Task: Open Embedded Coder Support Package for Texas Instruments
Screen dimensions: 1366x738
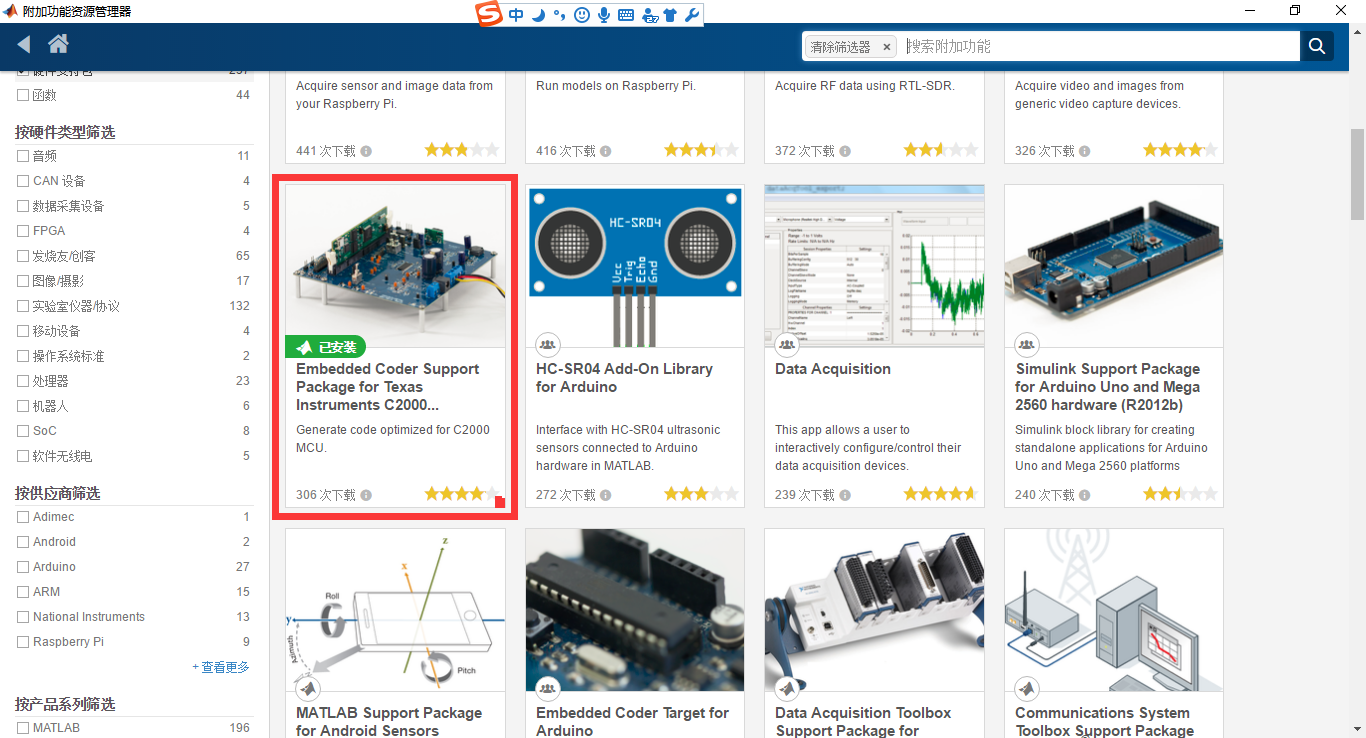Action: [388, 387]
